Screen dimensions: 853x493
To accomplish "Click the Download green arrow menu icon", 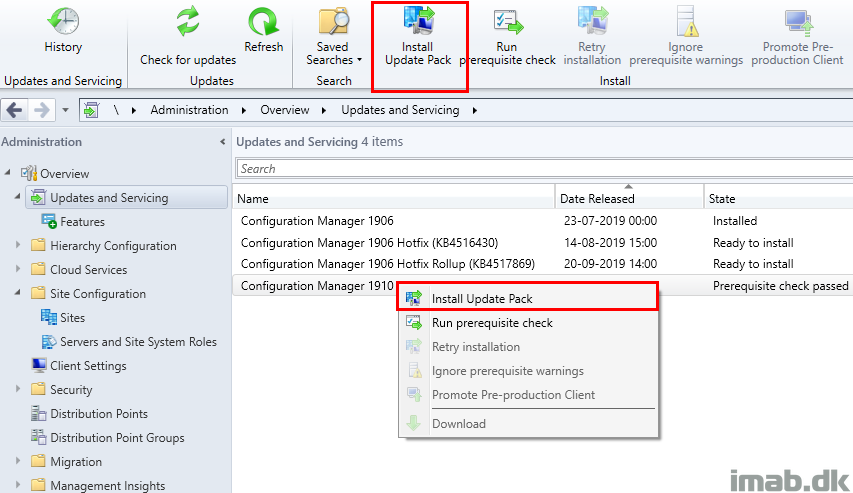I will point(414,423).
